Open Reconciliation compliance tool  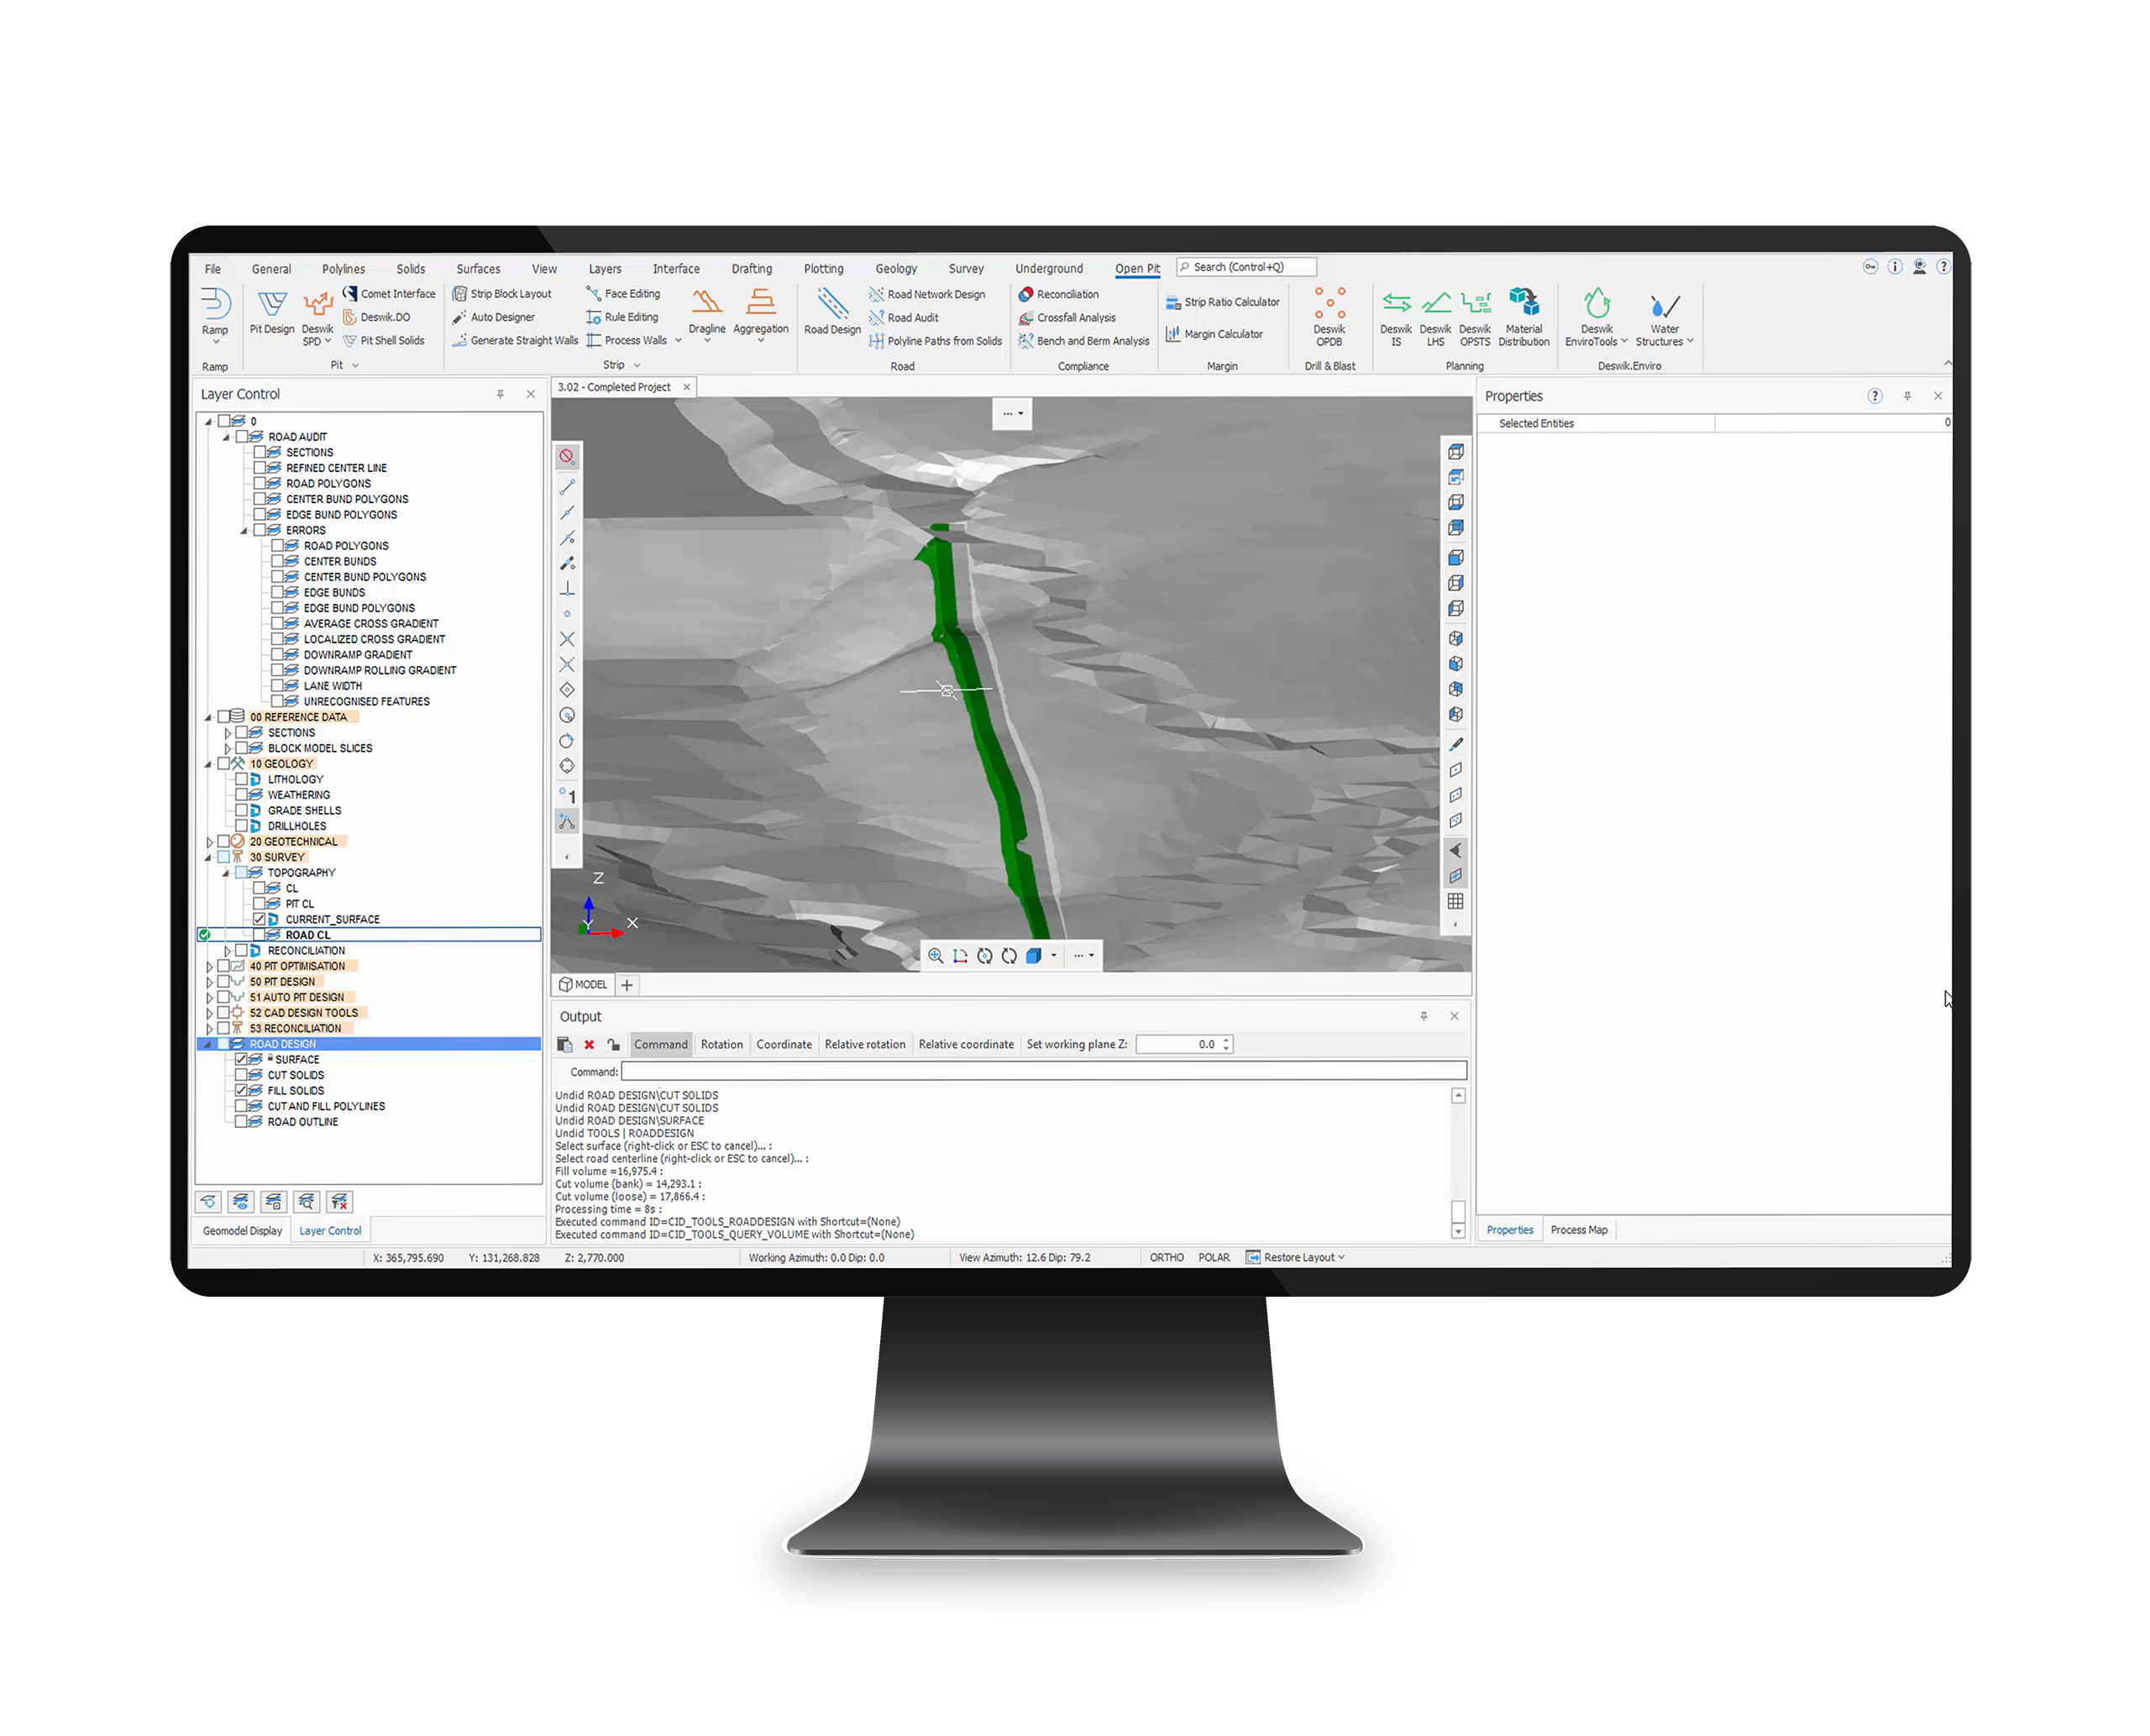pyautogui.click(x=1059, y=295)
